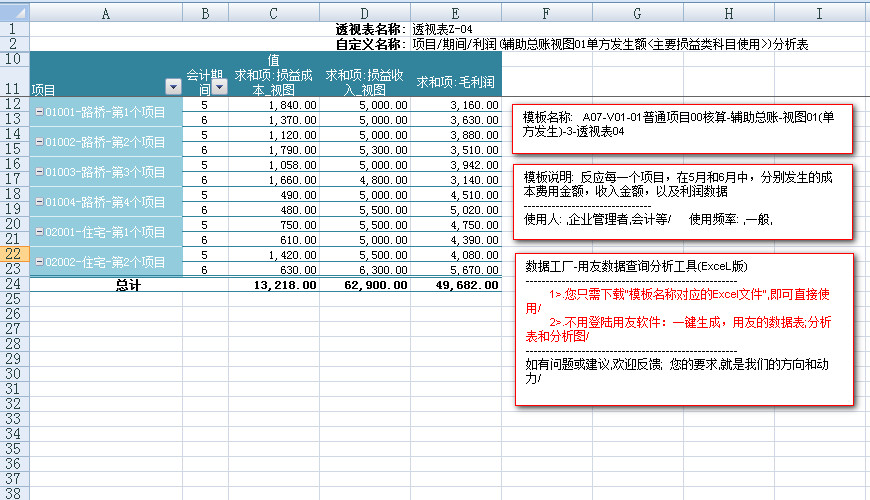The image size is (870, 500).
Task: Collapse the 01001-路桥-第1个项目 group
Action: [39, 112]
